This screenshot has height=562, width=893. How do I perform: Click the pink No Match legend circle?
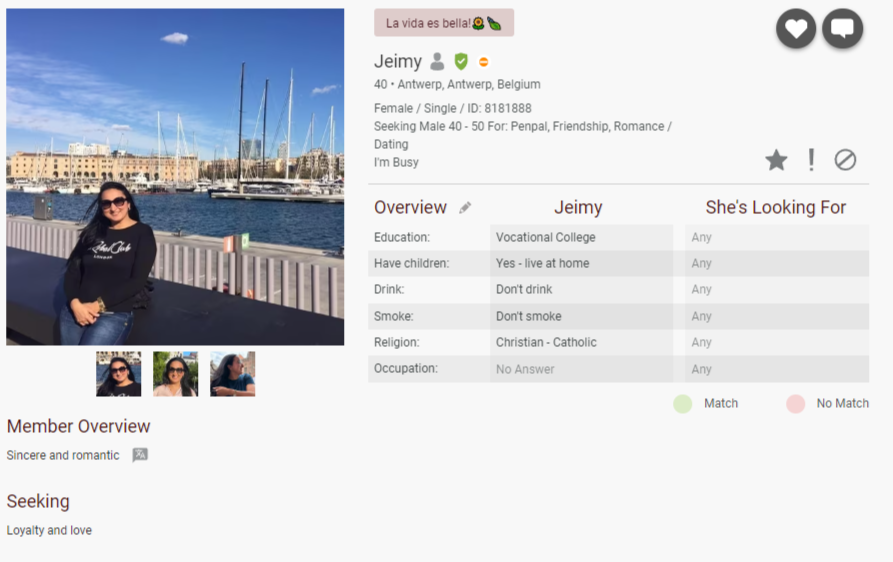pos(795,404)
